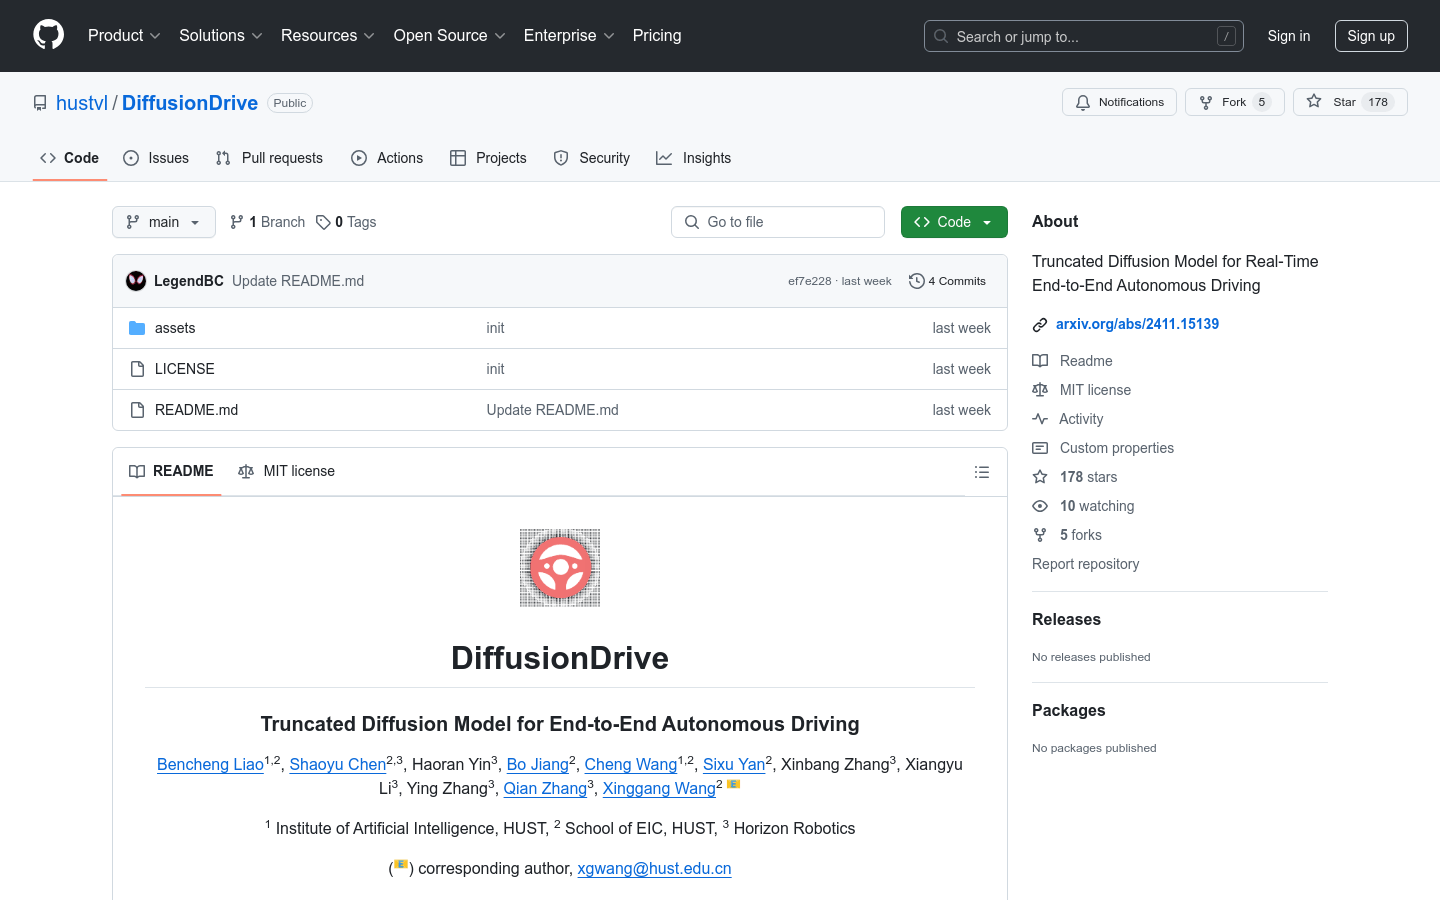
Task: Expand the green Code dropdown
Action: point(953,222)
